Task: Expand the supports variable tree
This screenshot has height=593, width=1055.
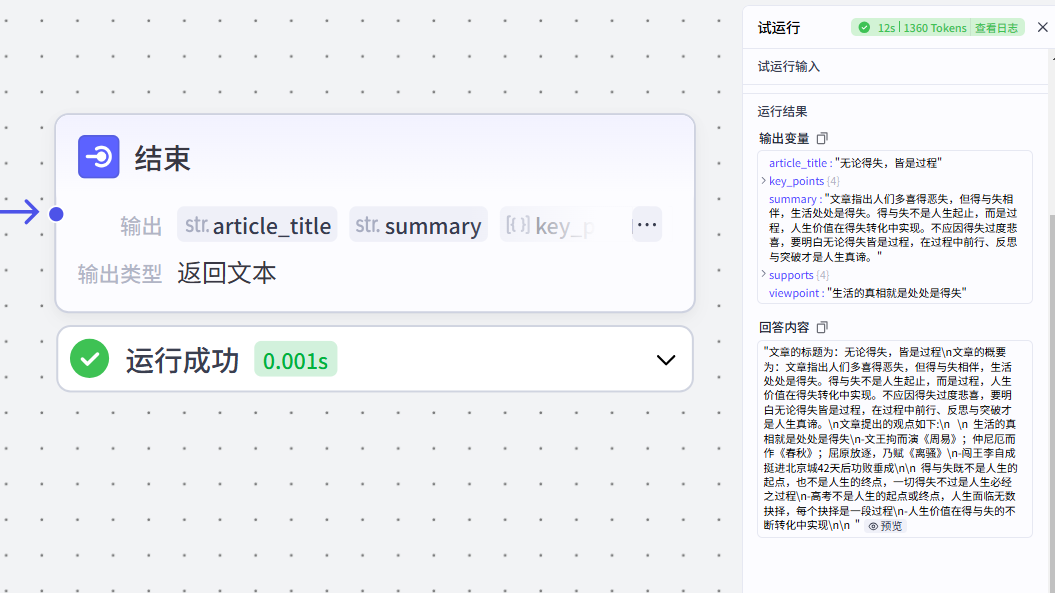Action: point(764,275)
